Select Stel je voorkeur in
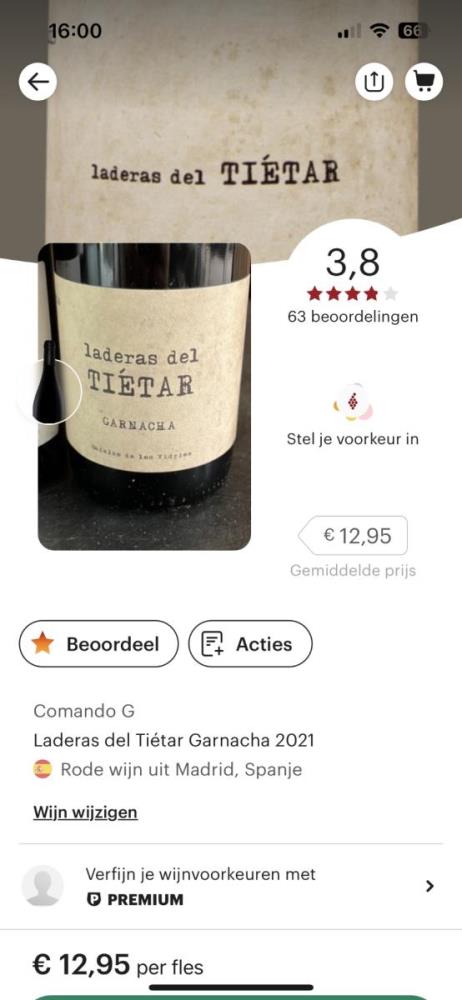This screenshot has width=462, height=1000. tap(353, 439)
